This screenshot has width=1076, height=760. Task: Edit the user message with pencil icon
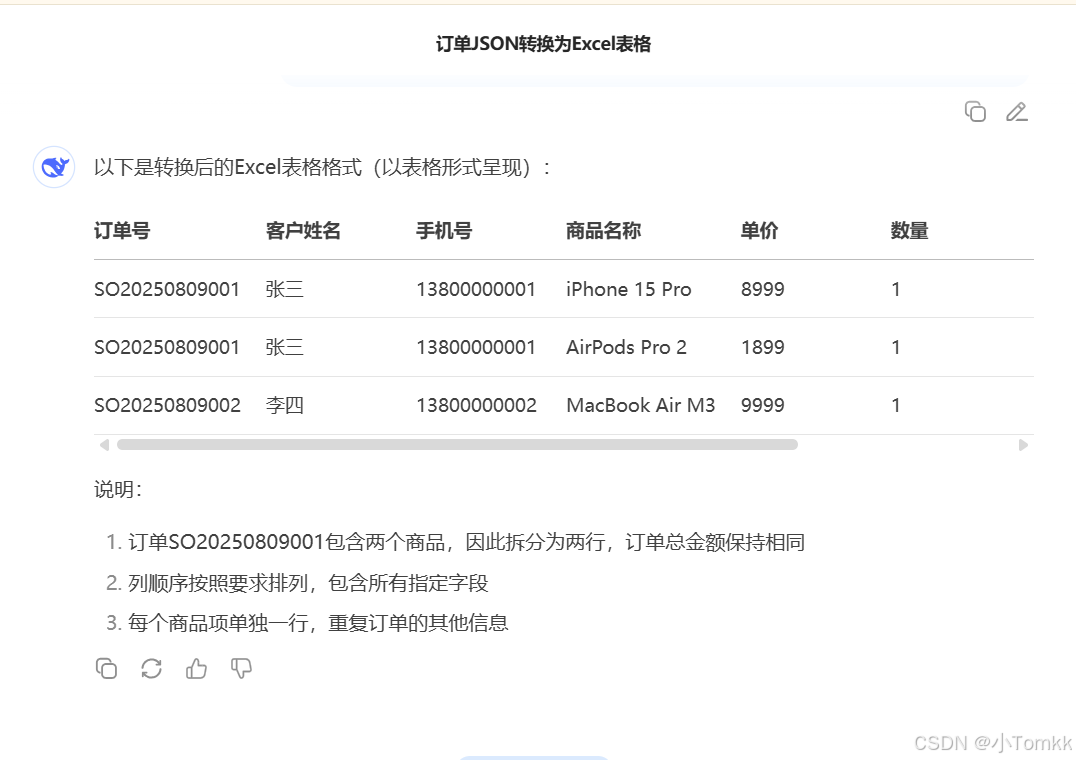pyautogui.click(x=1016, y=111)
